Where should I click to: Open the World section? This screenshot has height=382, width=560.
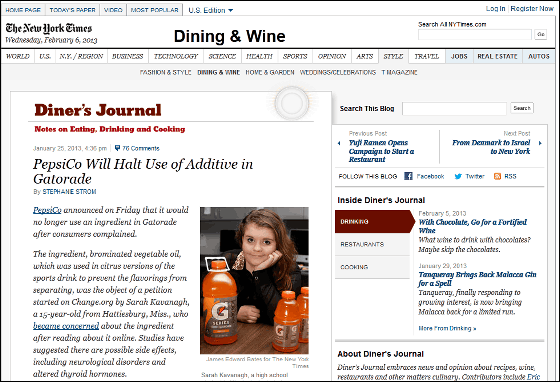18,56
